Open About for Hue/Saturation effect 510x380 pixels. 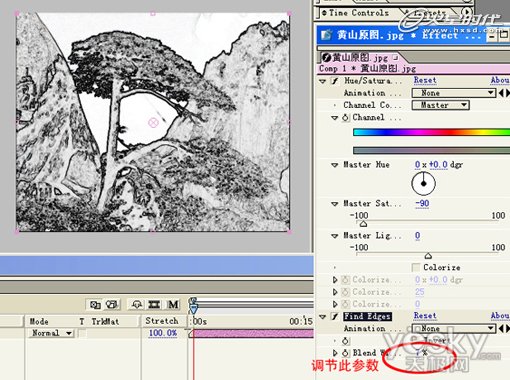(x=500, y=80)
